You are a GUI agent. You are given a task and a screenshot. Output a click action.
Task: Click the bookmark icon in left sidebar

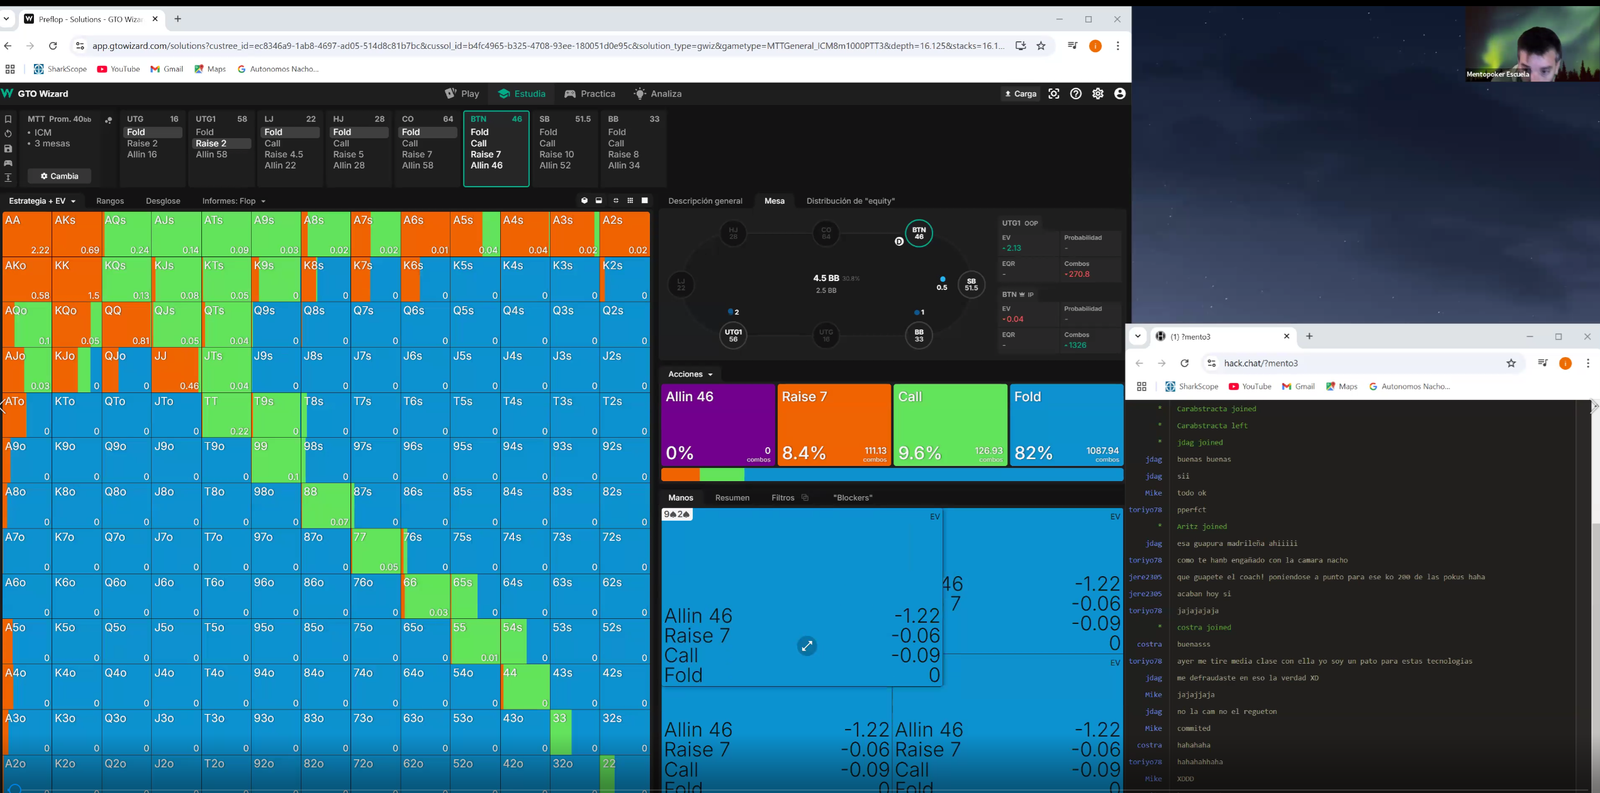[x=8, y=119]
